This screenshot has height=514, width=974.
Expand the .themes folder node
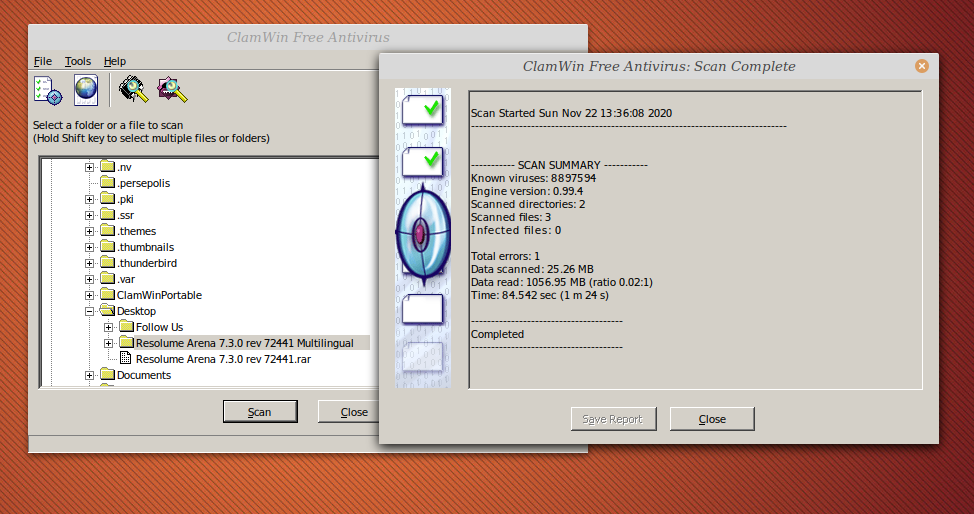click(89, 231)
